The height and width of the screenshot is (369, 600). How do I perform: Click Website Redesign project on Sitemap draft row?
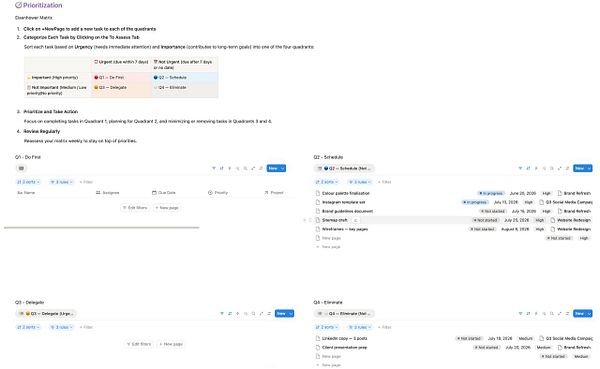570,220
